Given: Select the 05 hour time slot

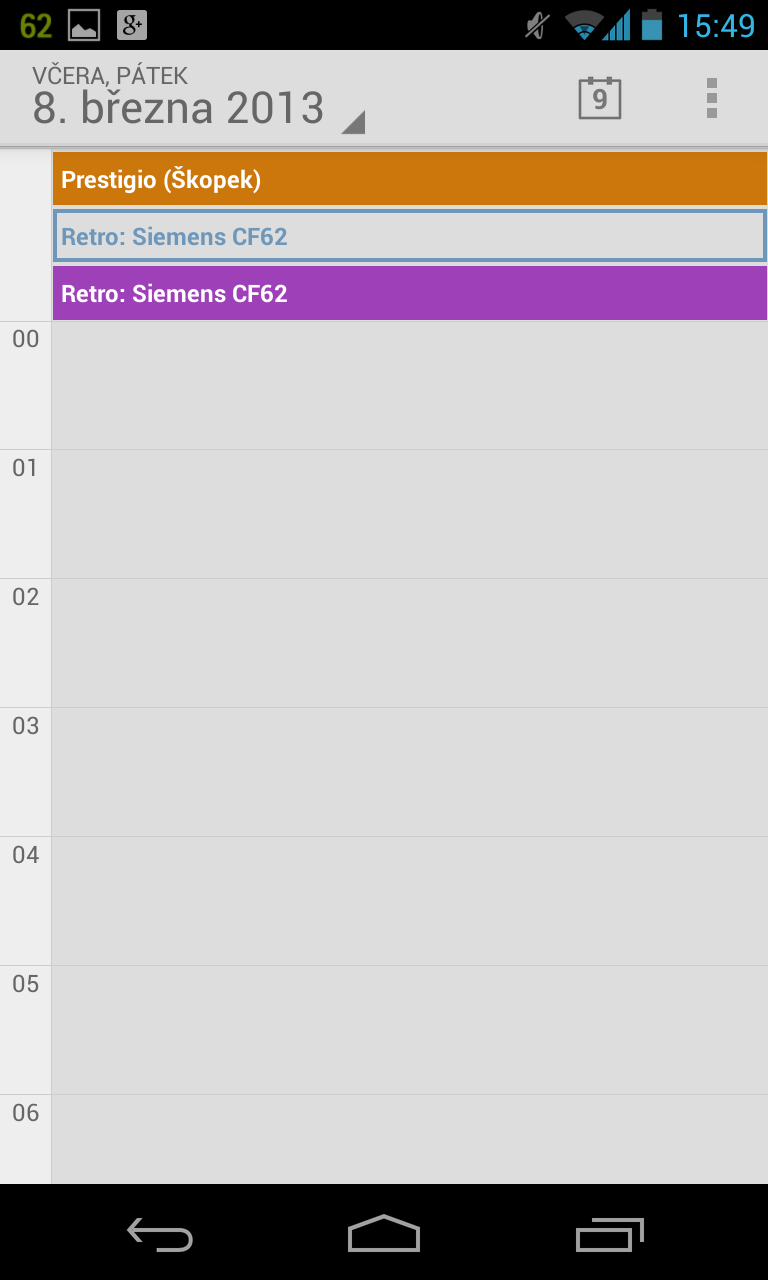Looking at the screenshot, I should click(409, 1030).
